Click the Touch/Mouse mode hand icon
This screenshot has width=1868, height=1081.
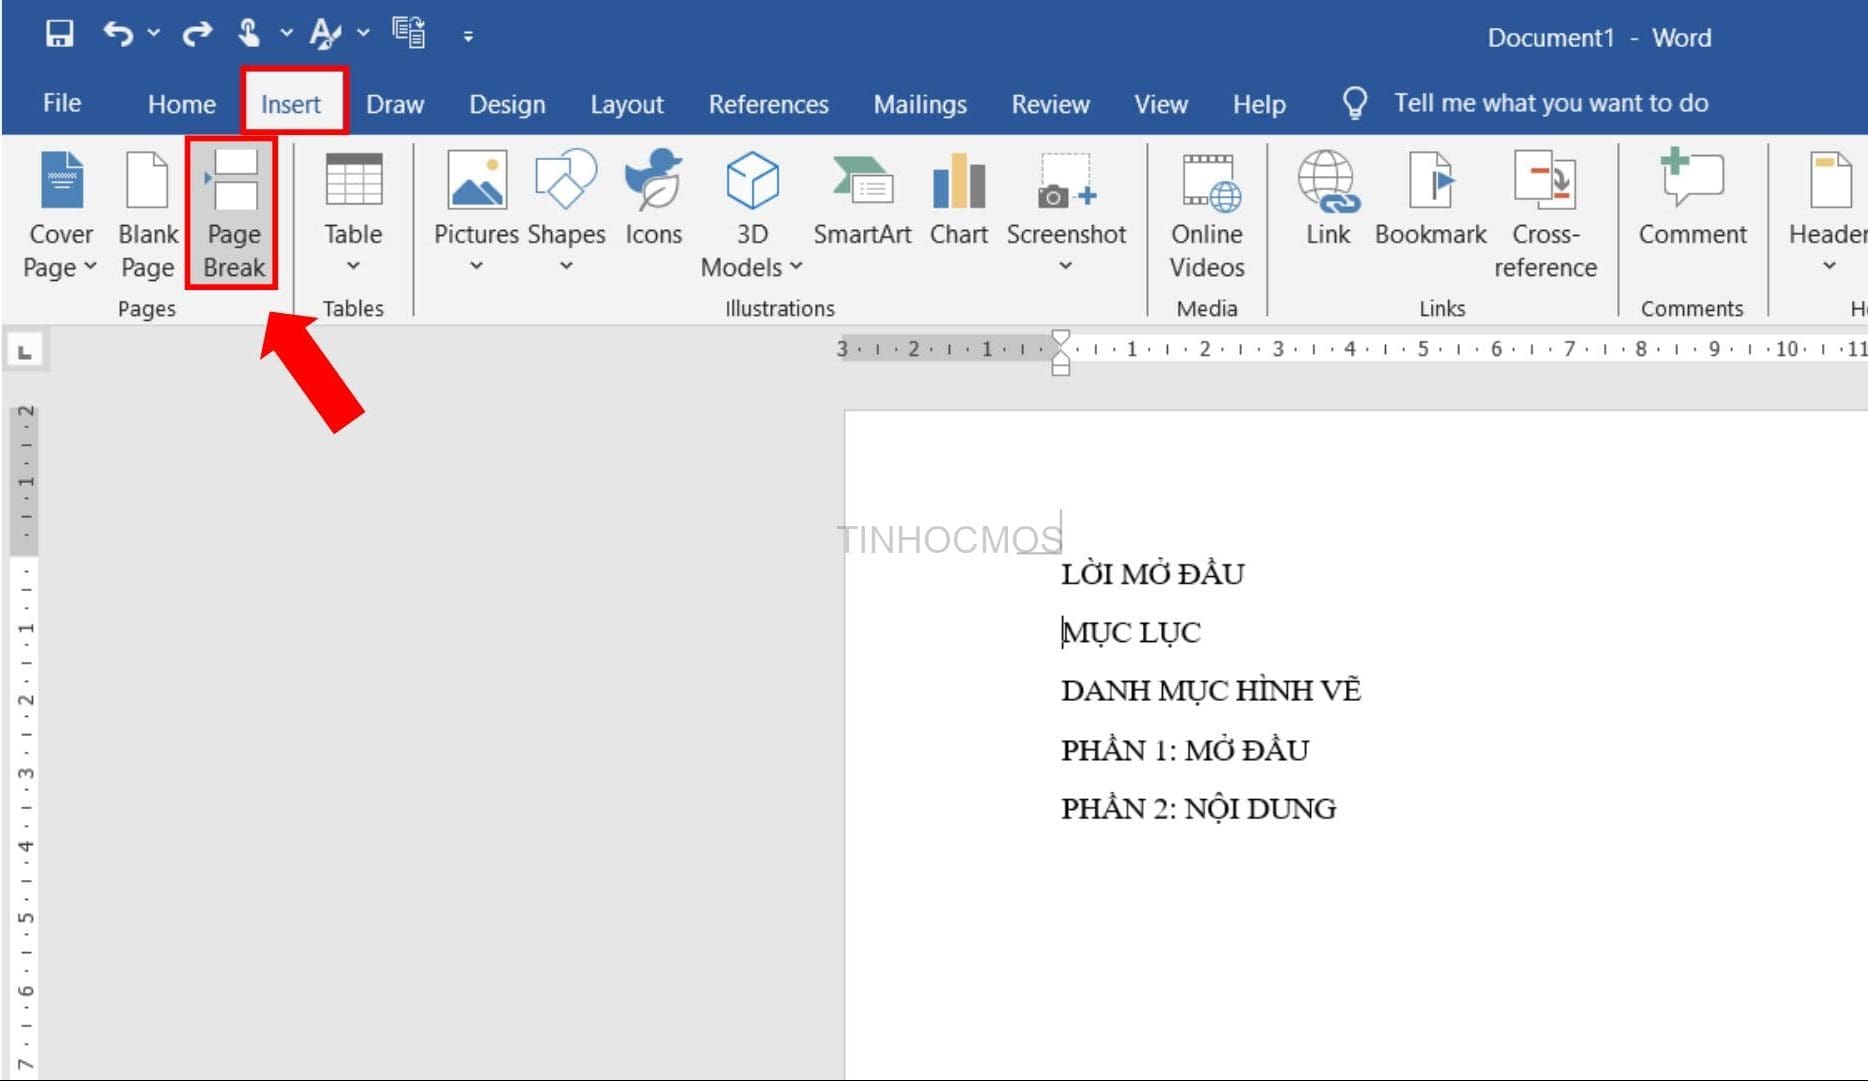[248, 34]
